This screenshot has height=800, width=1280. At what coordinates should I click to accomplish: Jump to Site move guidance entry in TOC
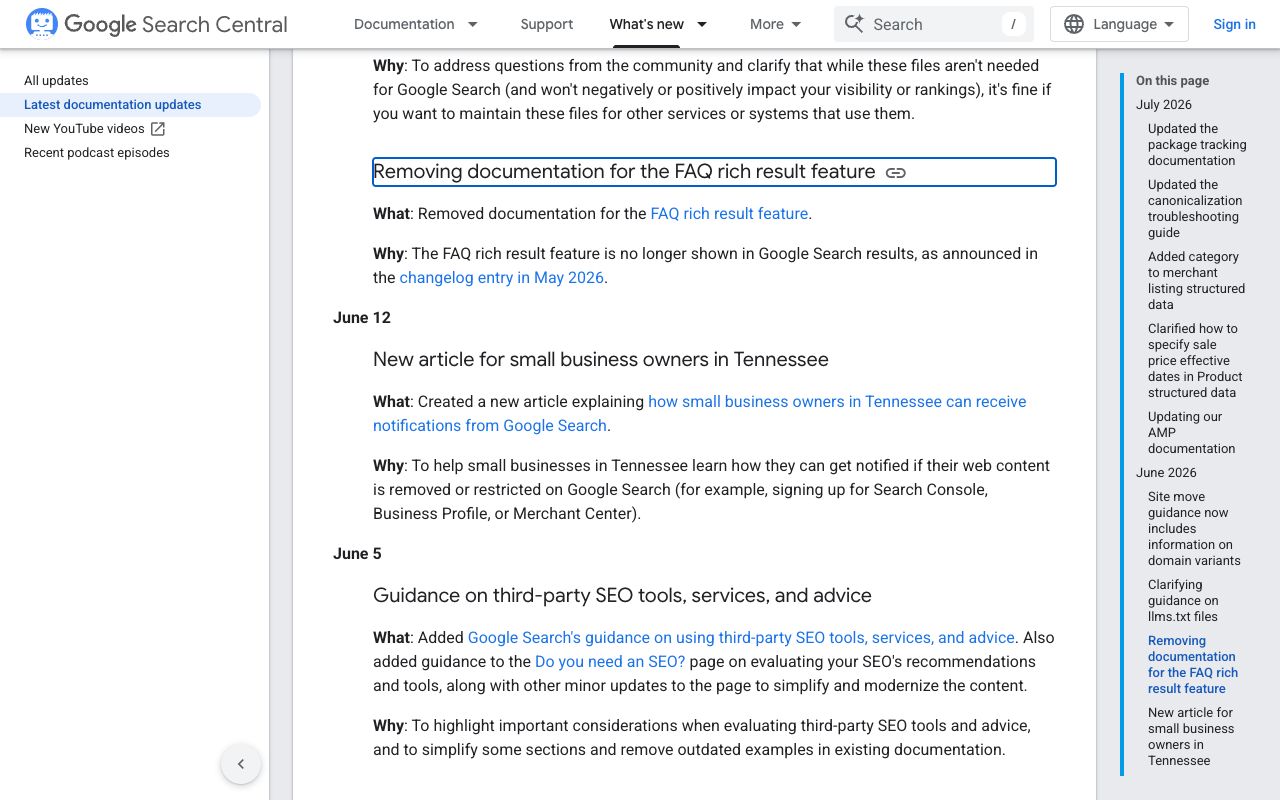pyautogui.click(x=1194, y=528)
